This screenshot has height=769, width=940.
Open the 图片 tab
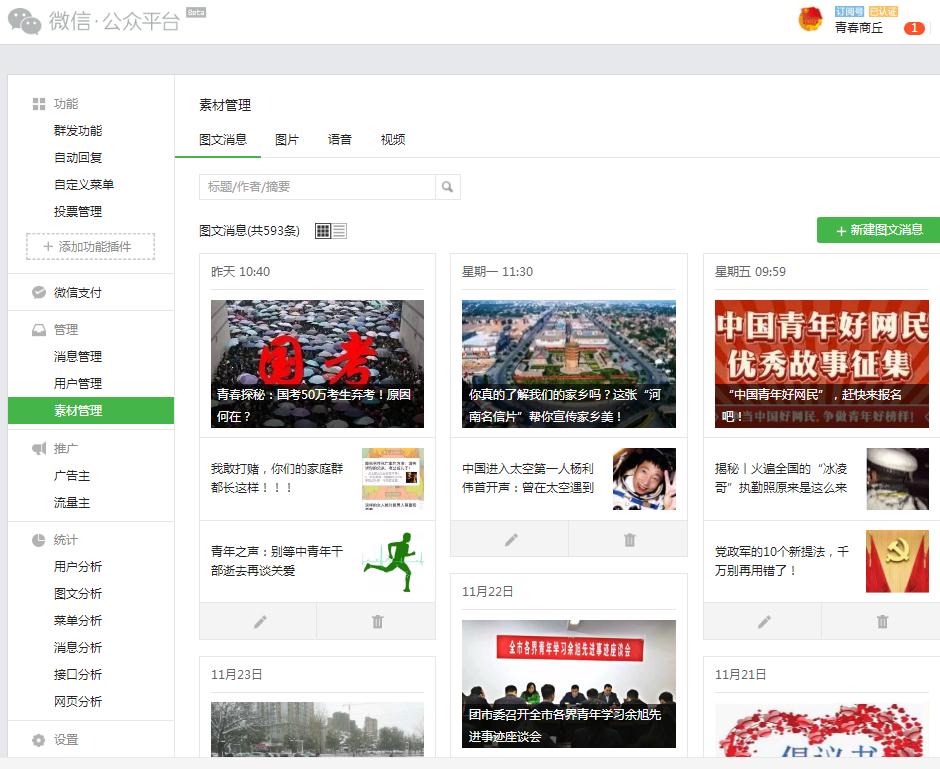287,140
